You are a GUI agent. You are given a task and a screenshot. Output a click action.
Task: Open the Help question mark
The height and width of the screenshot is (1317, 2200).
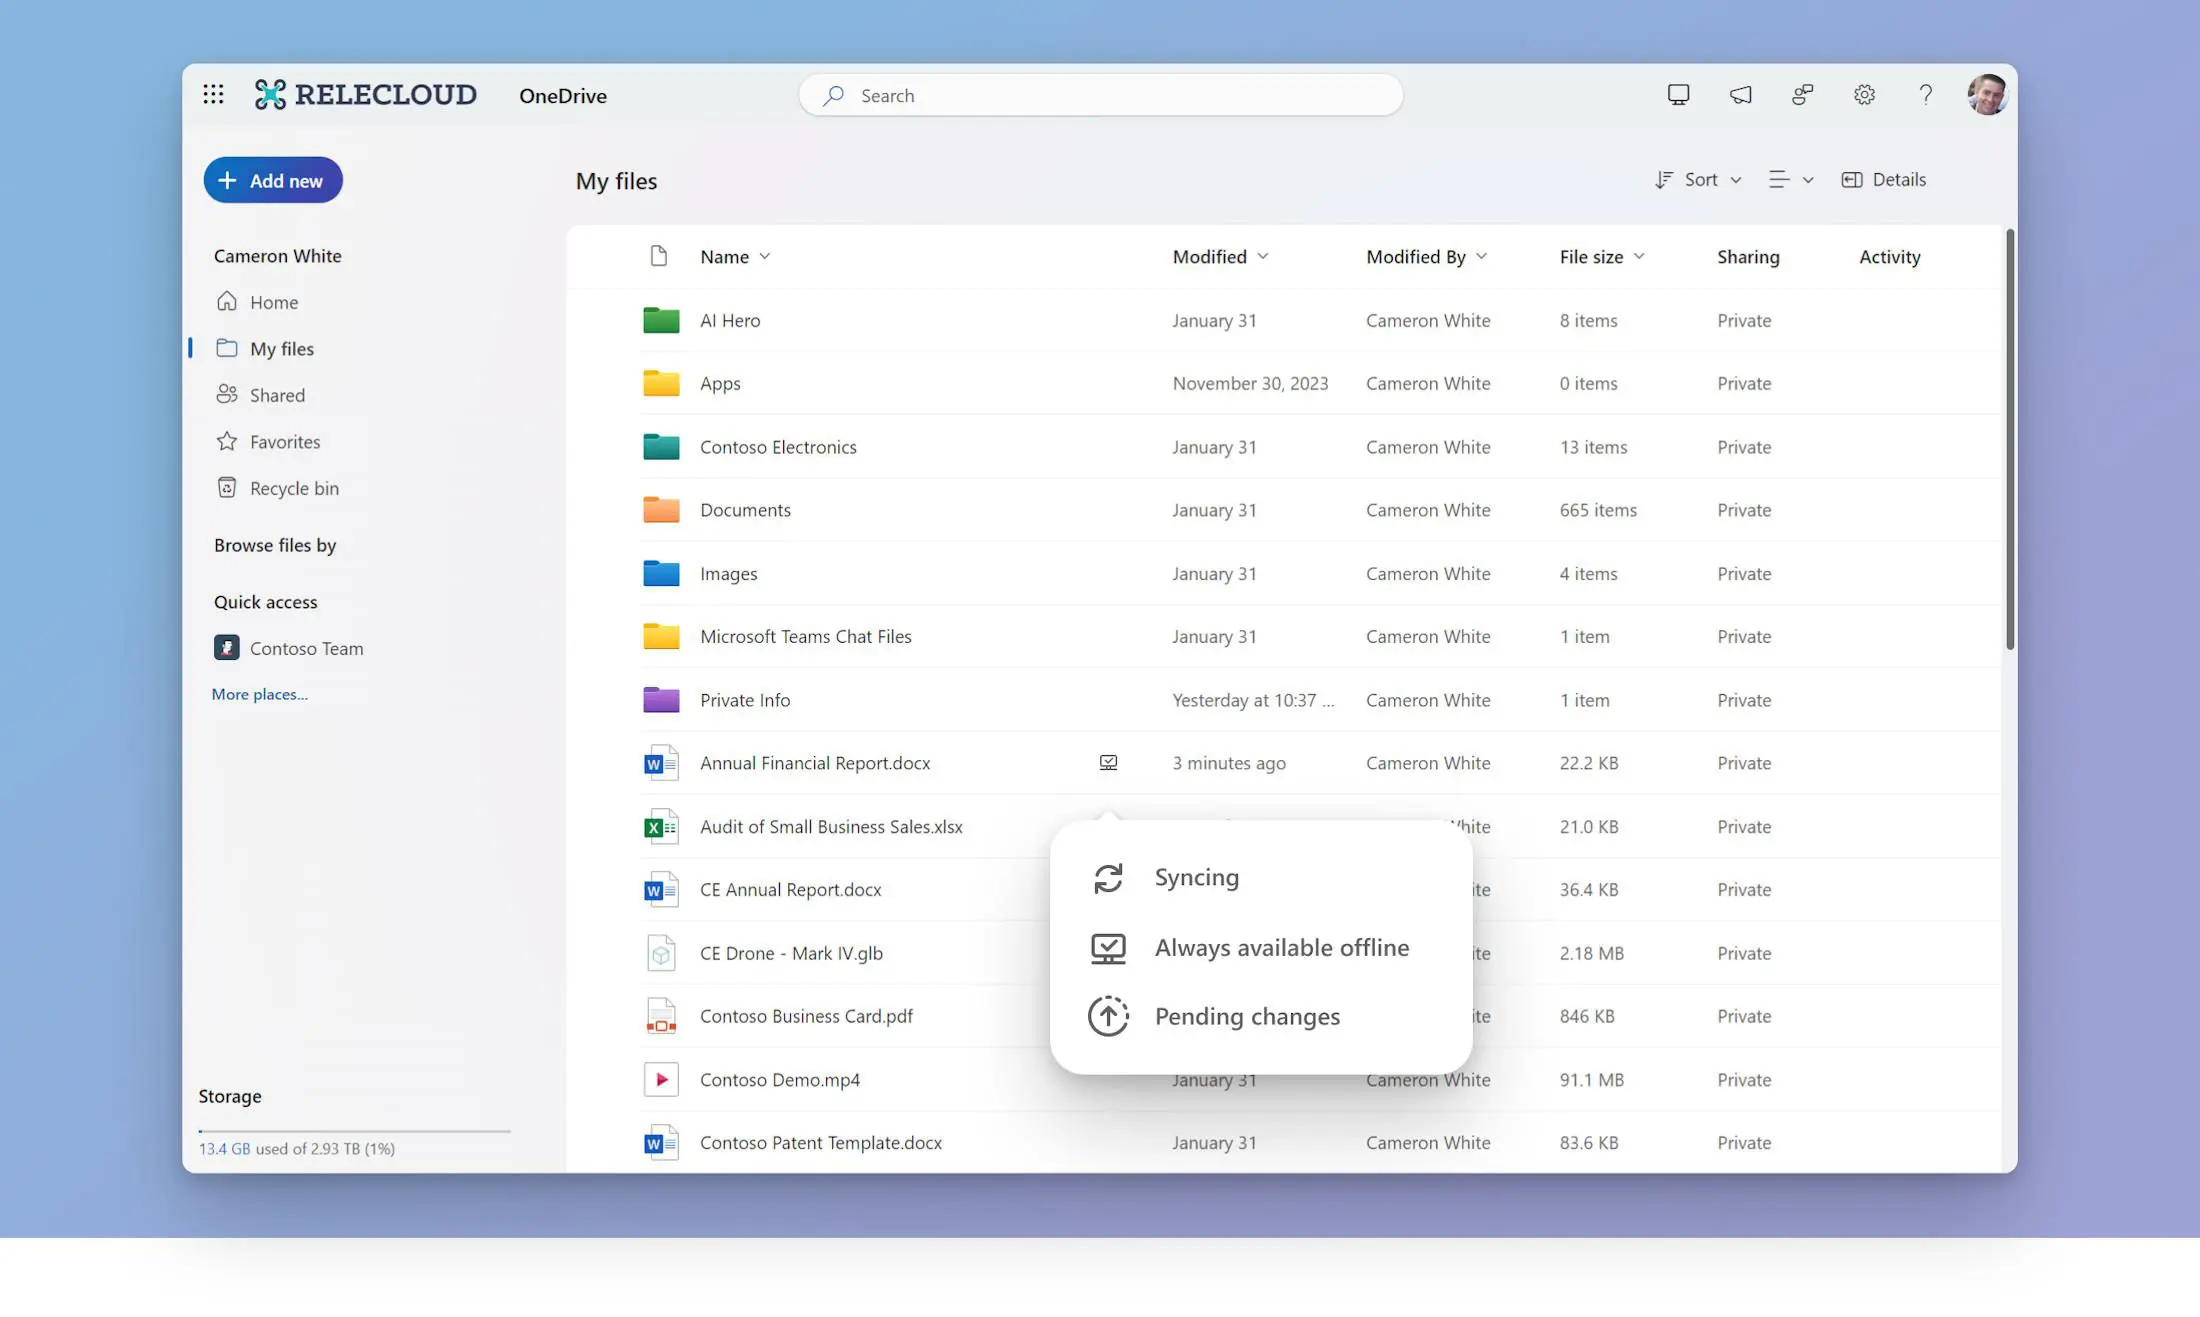point(1925,95)
